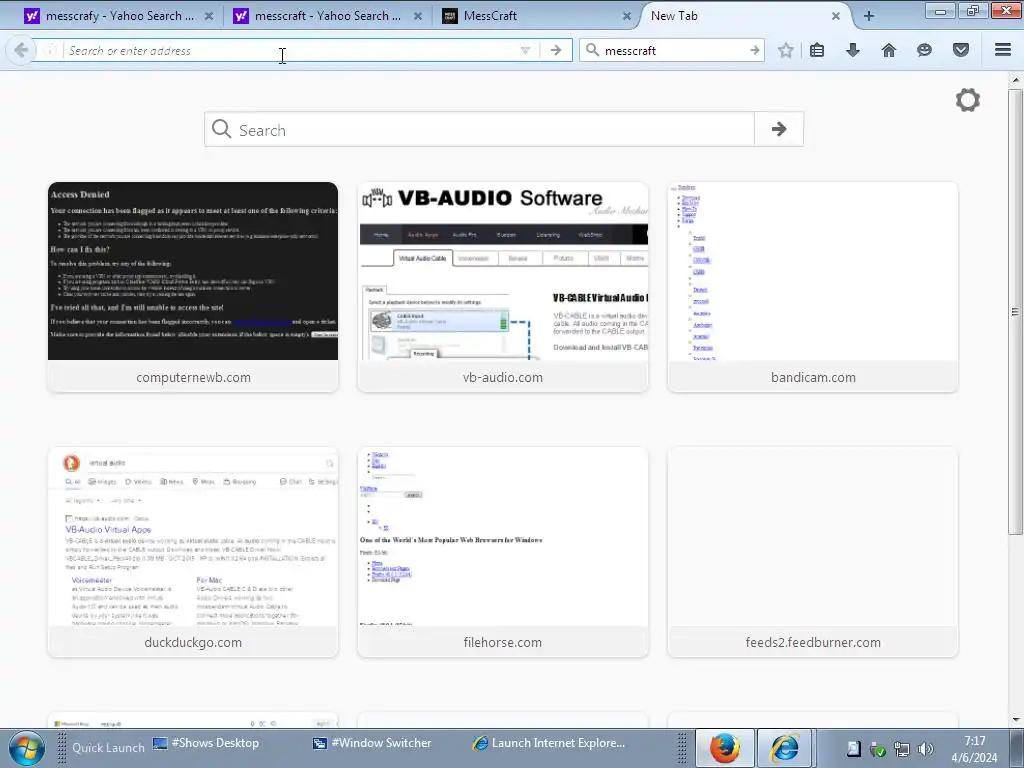Viewport: 1024px width, 768px height.
Task: Close the messcrafy Yahoo Search tab
Action: tap(209, 16)
